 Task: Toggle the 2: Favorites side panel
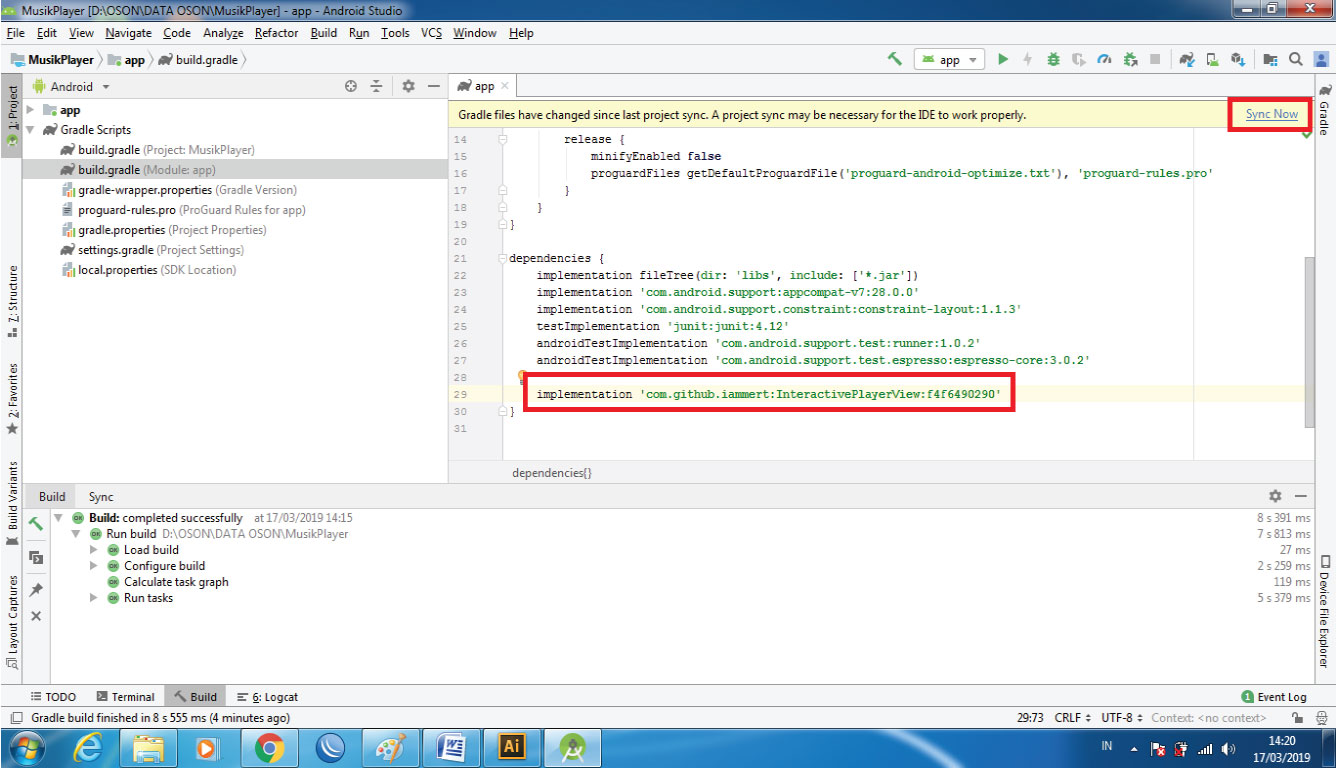pos(12,399)
